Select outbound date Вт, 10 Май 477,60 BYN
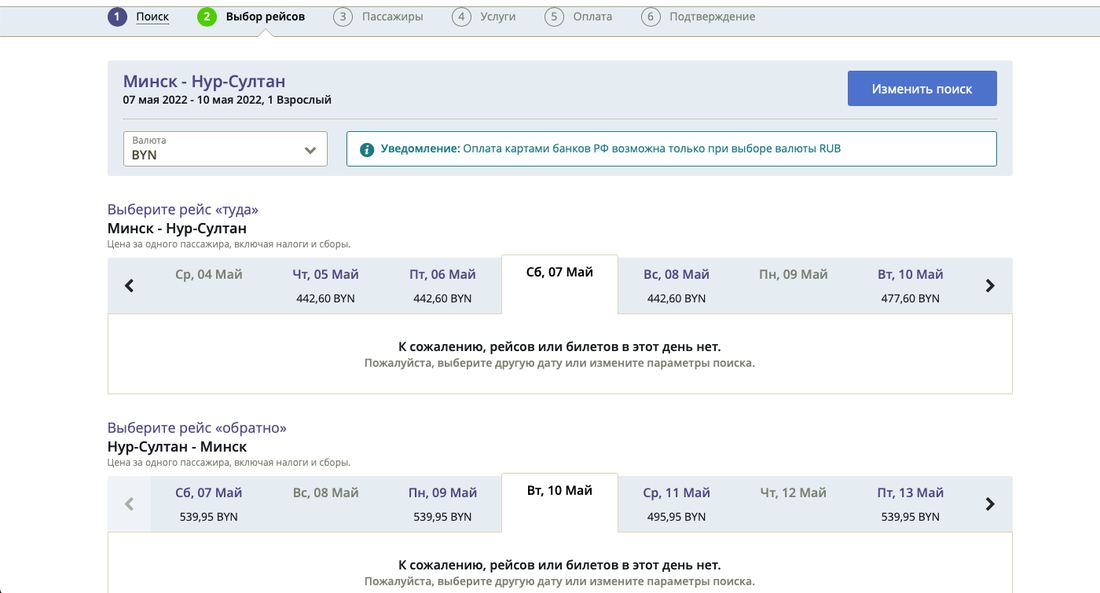The height and width of the screenshot is (593, 1100). tap(910, 285)
